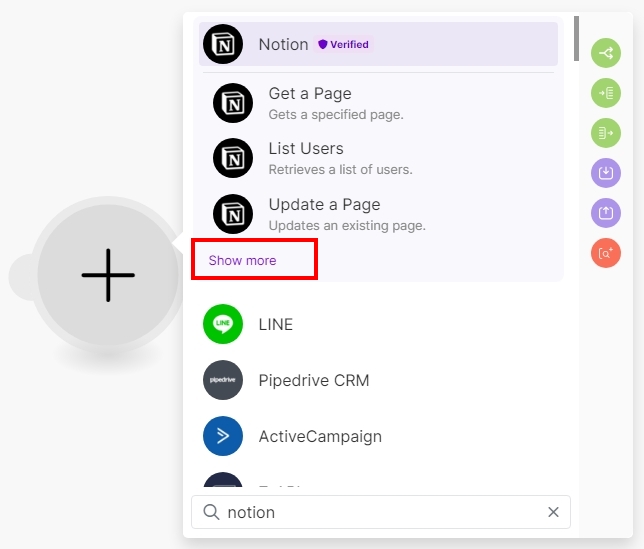This screenshot has width=644, height=549.
Task: Click the magnifier icon in search box
Action: pos(211,512)
